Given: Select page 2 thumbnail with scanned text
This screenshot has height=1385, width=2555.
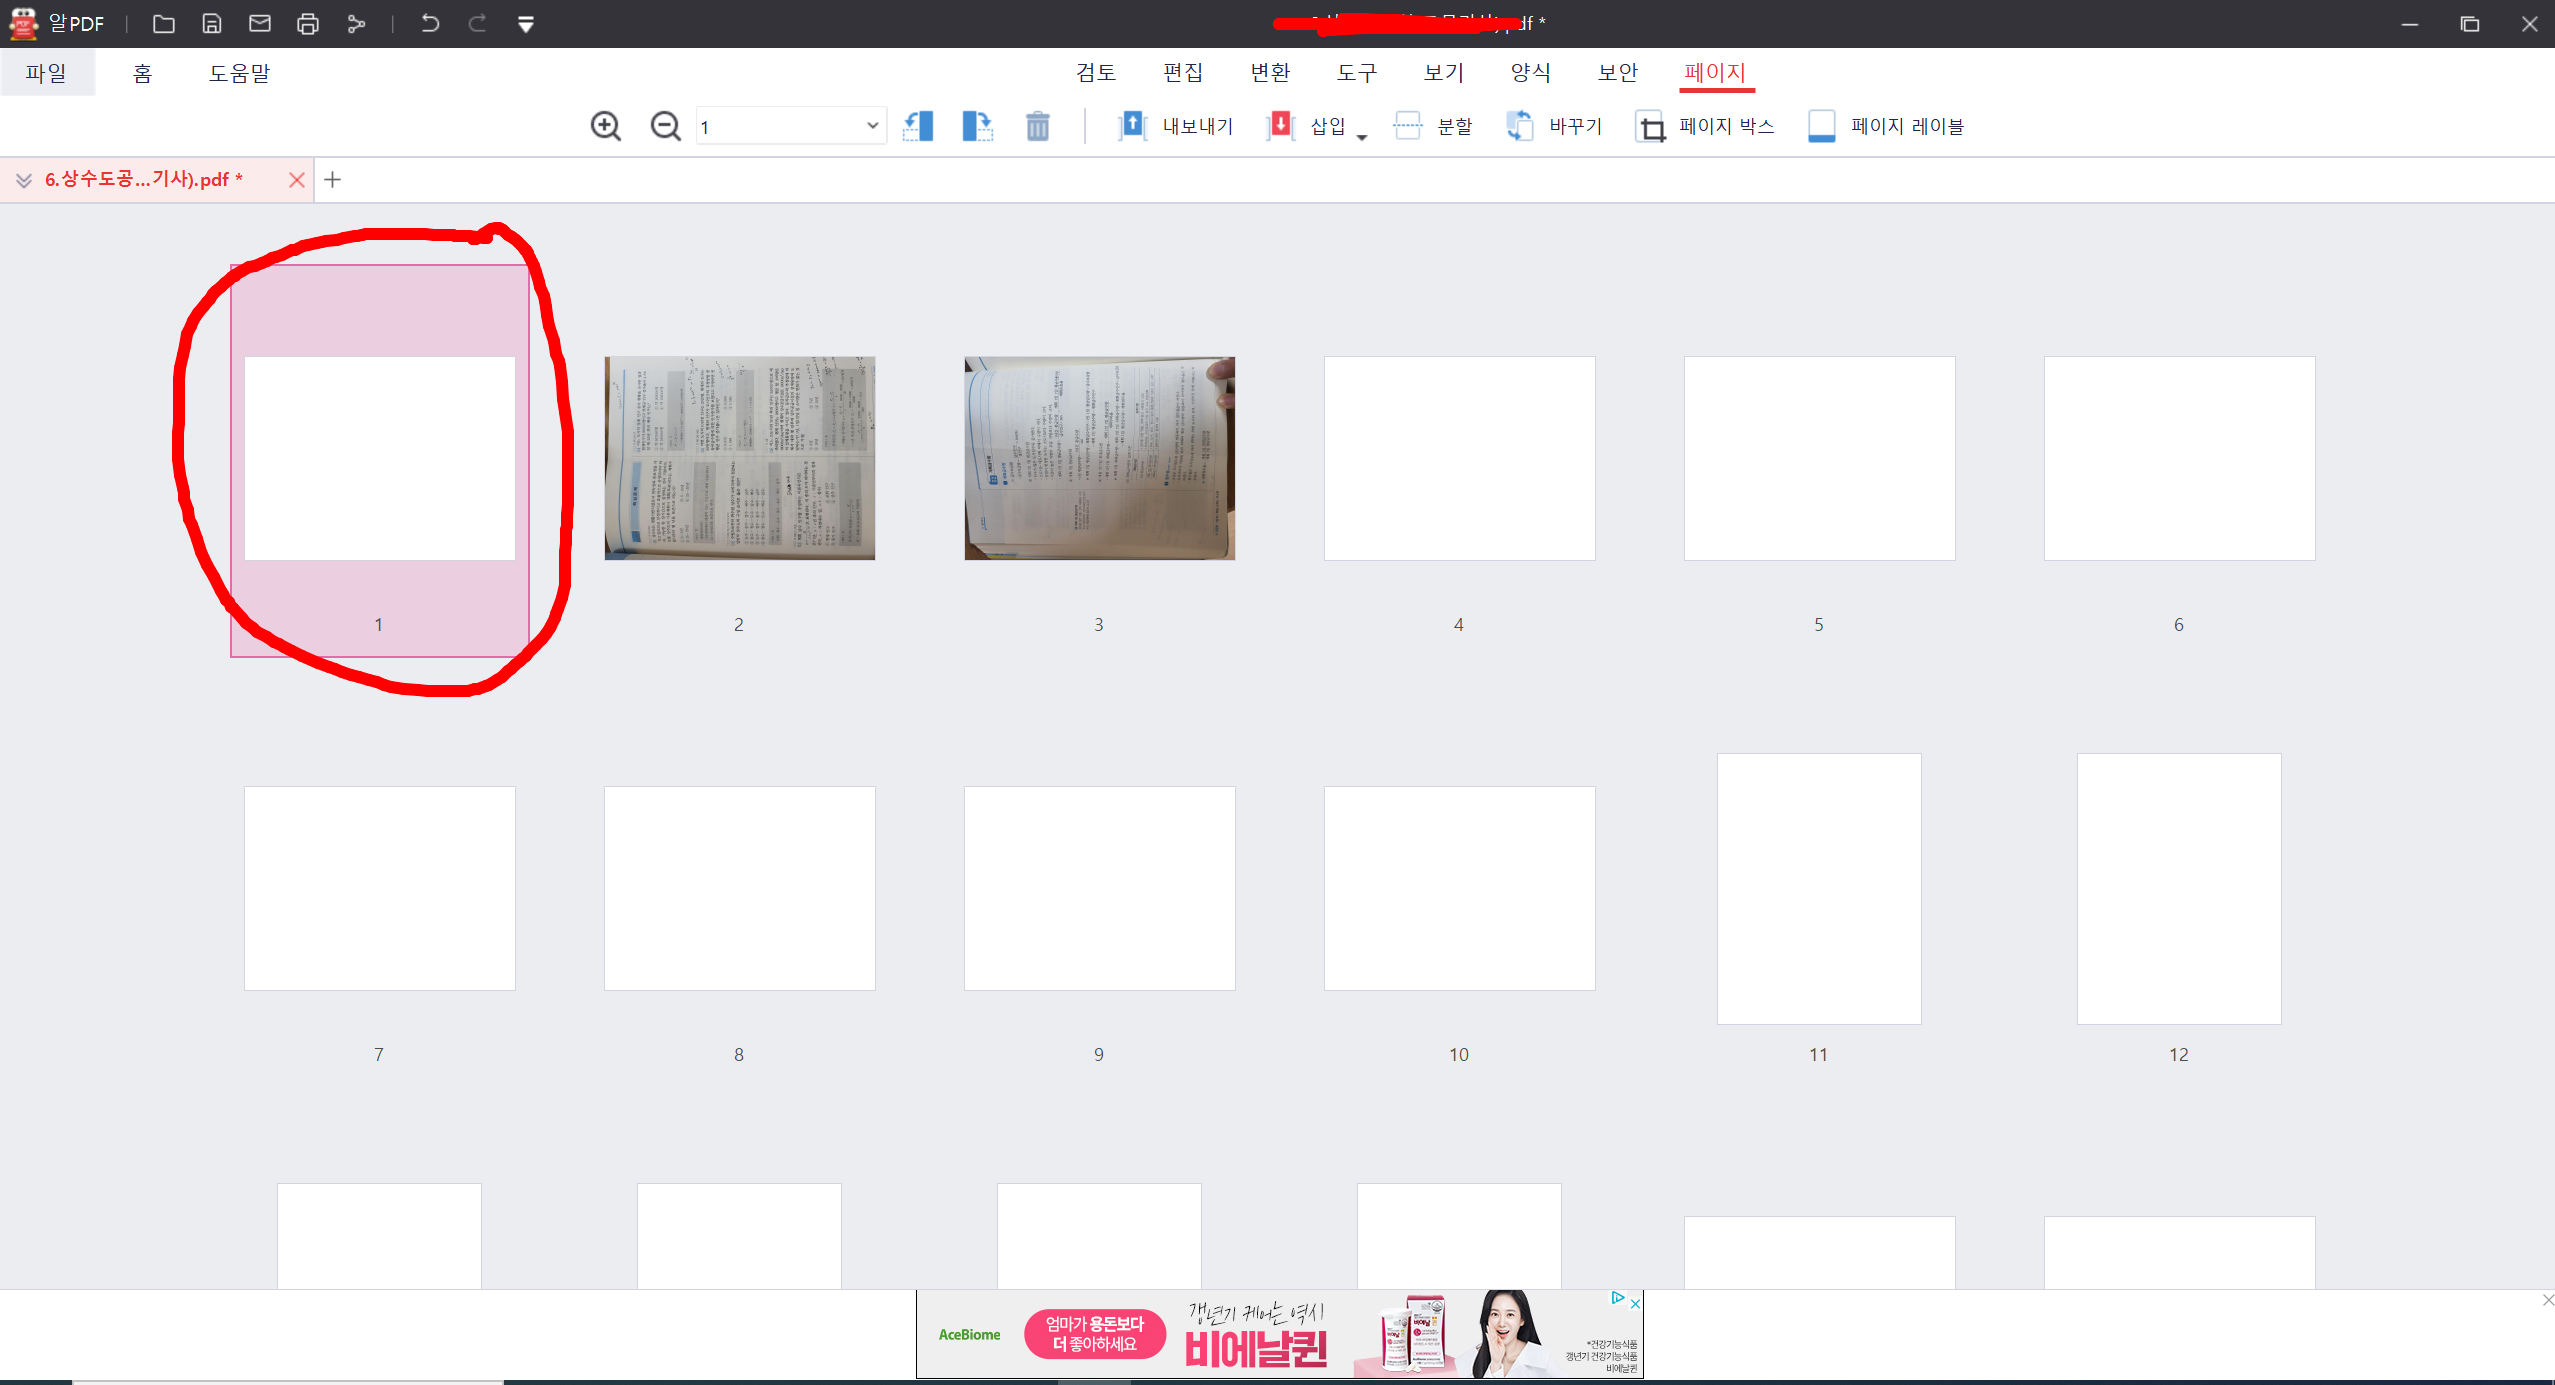Looking at the screenshot, I should click(x=740, y=458).
